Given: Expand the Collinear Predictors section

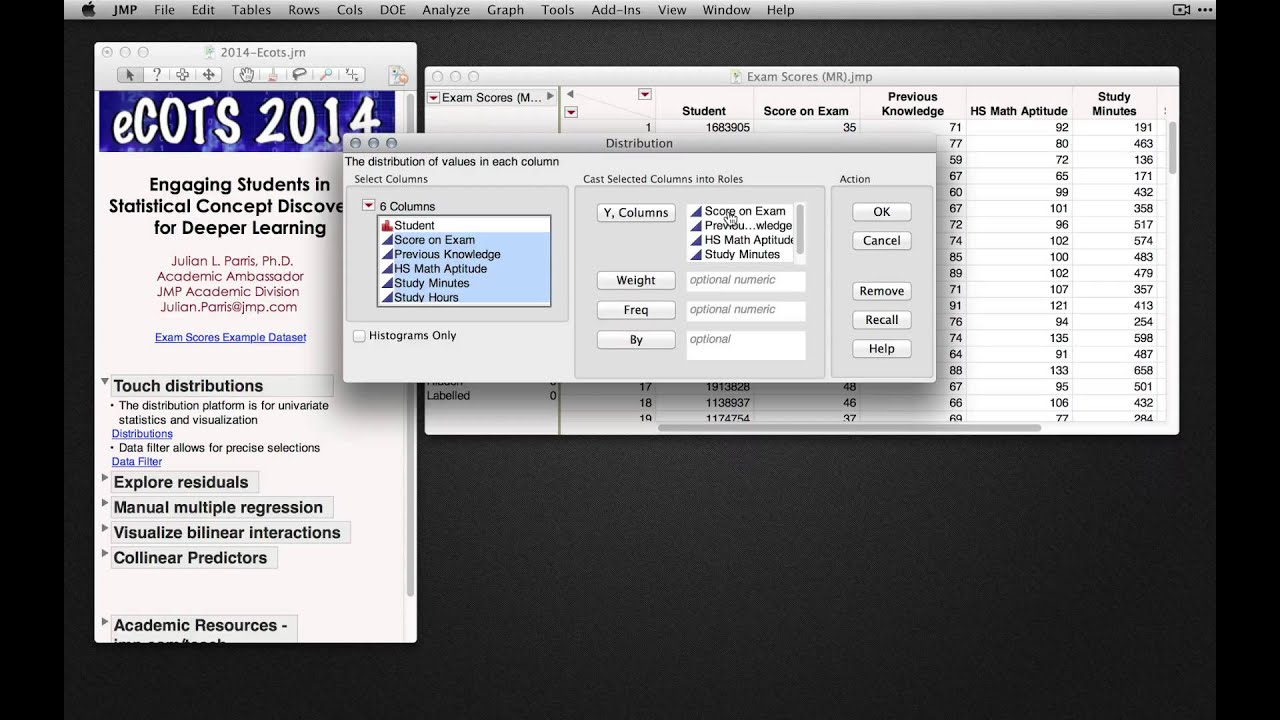Looking at the screenshot, I should (105, 554).
